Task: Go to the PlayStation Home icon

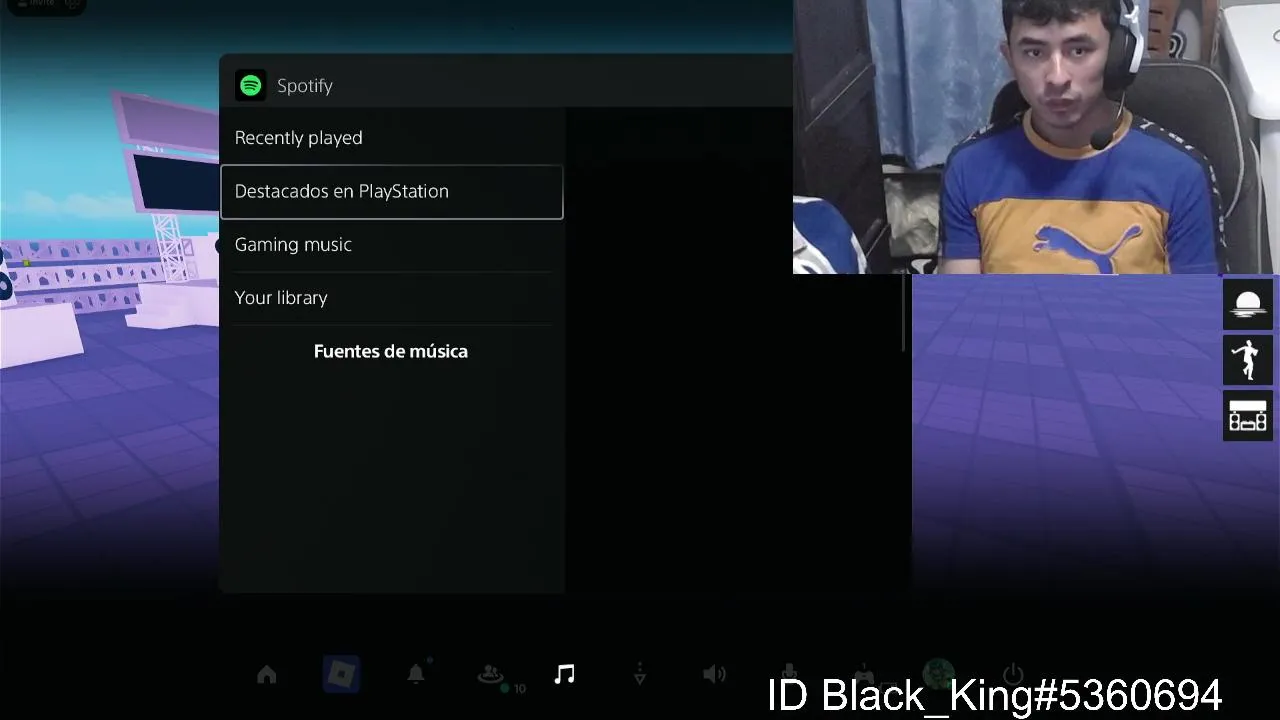Action: (266, 675)
